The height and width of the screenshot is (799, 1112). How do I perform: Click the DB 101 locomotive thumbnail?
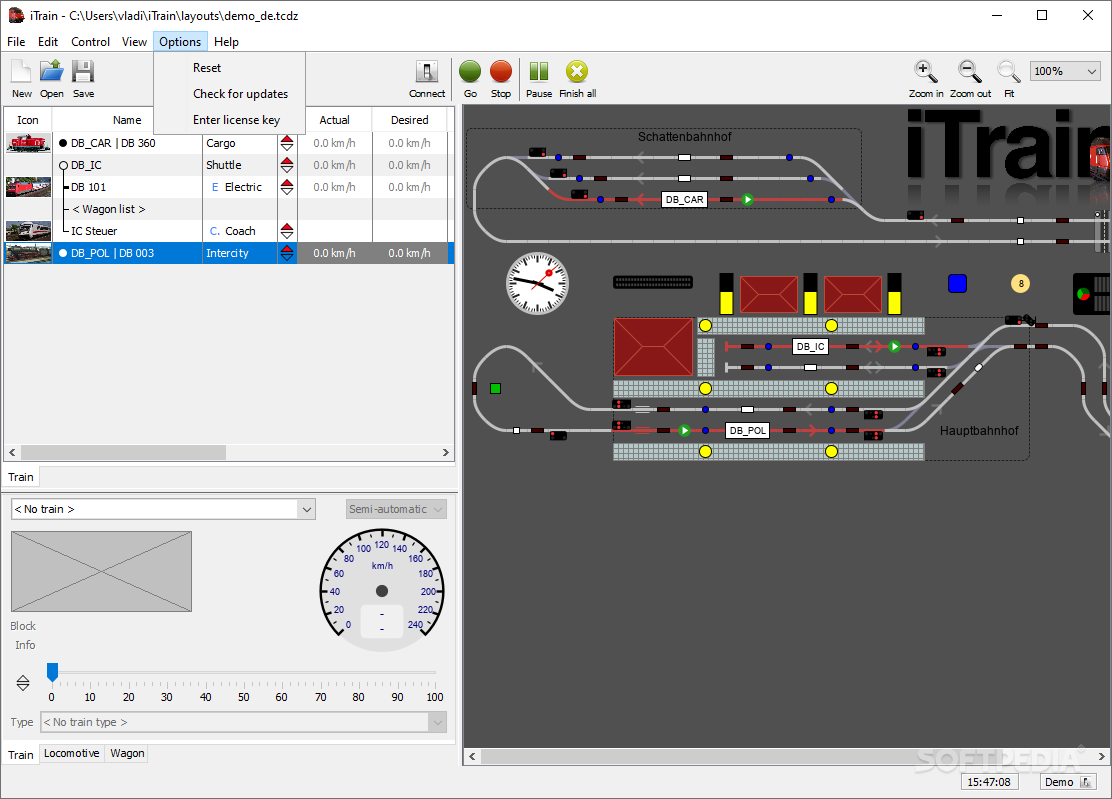point(28,187)
